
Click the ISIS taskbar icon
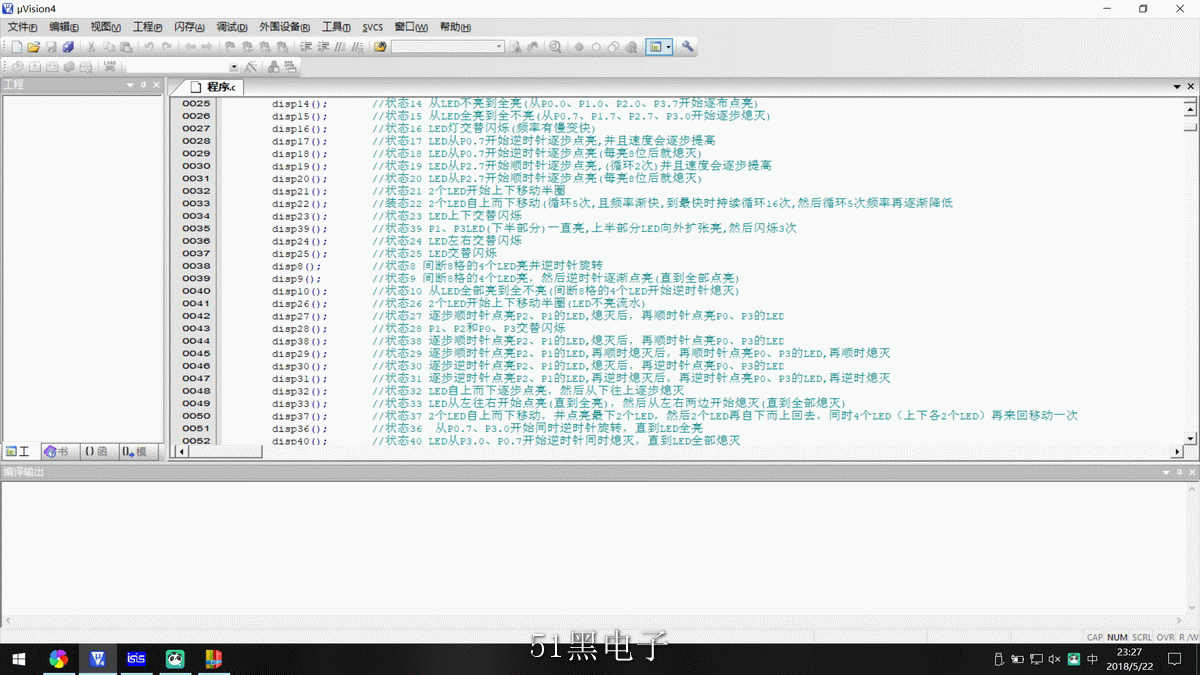click(x=136, y=659)
